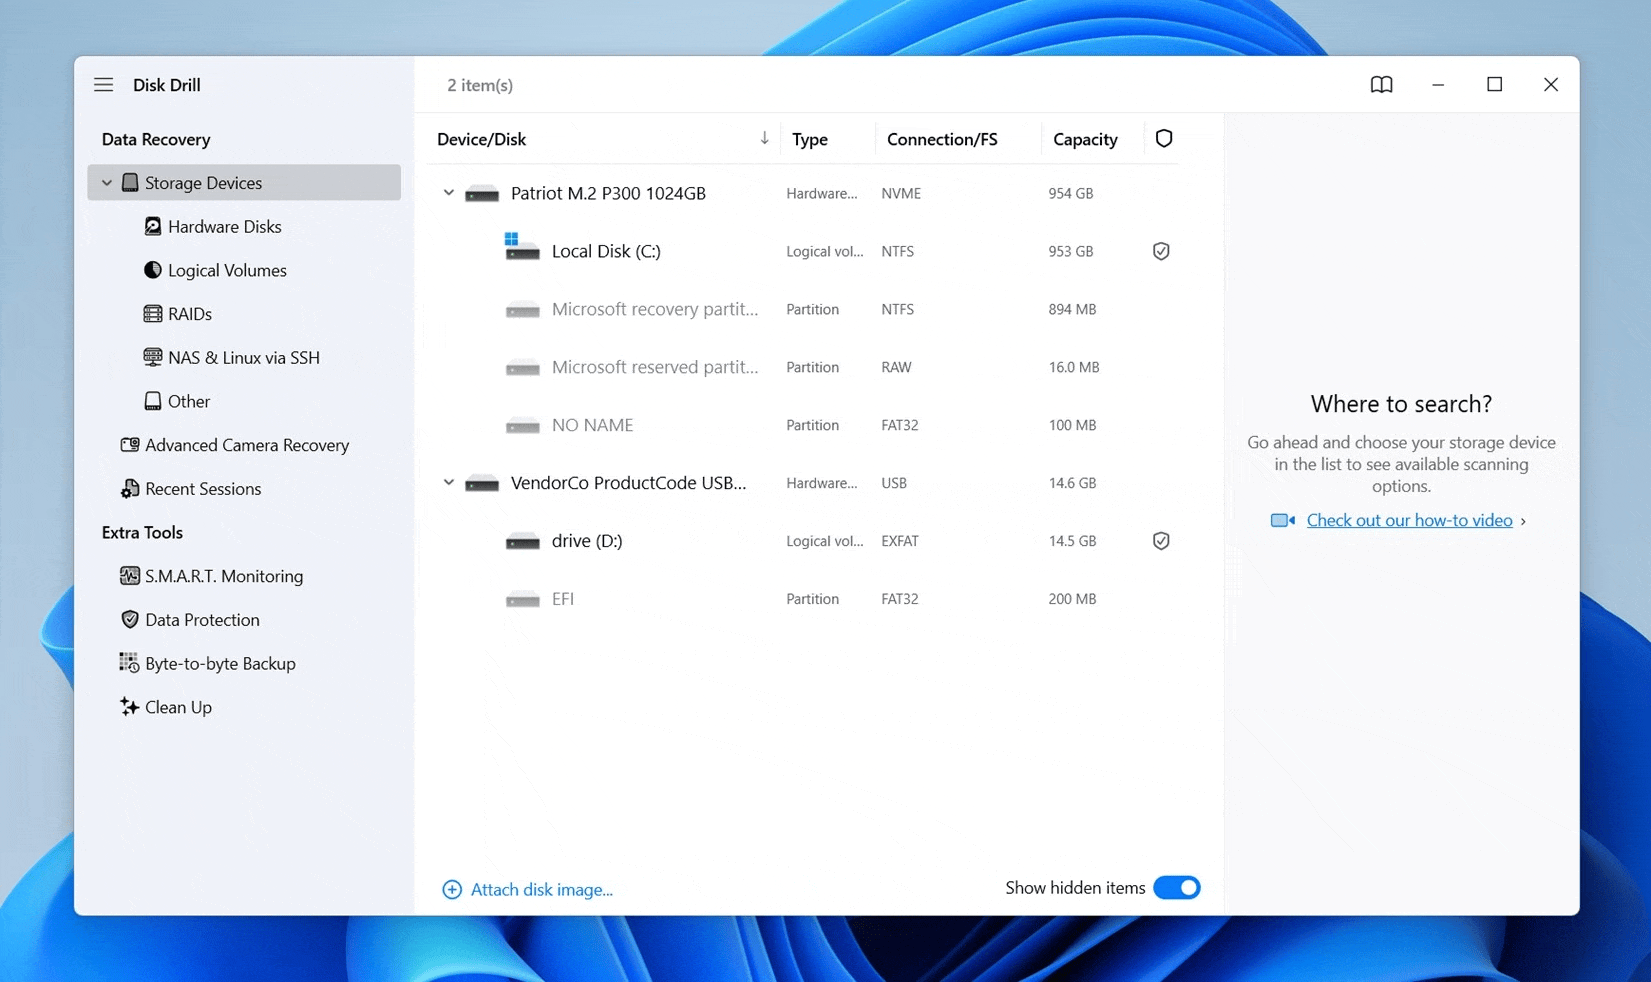Viewport: 1651px width, 982px height.
Task: Open S.M.A.R.T. Monitoring tool icon
Action: click(x=129, y=576)
